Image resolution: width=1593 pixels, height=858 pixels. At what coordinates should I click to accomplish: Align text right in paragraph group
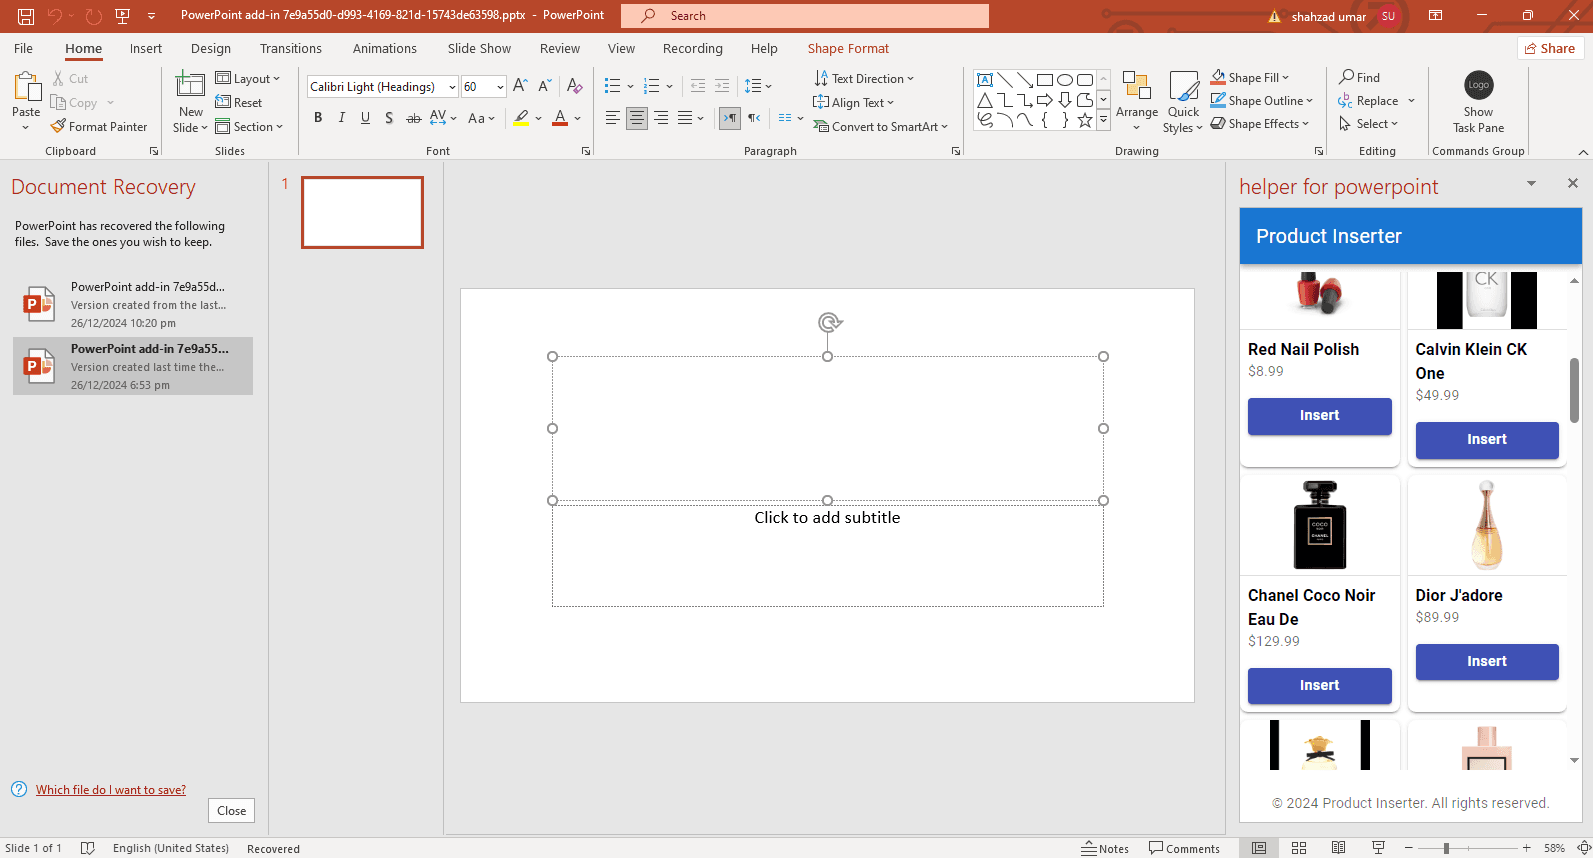pos(661,118)
